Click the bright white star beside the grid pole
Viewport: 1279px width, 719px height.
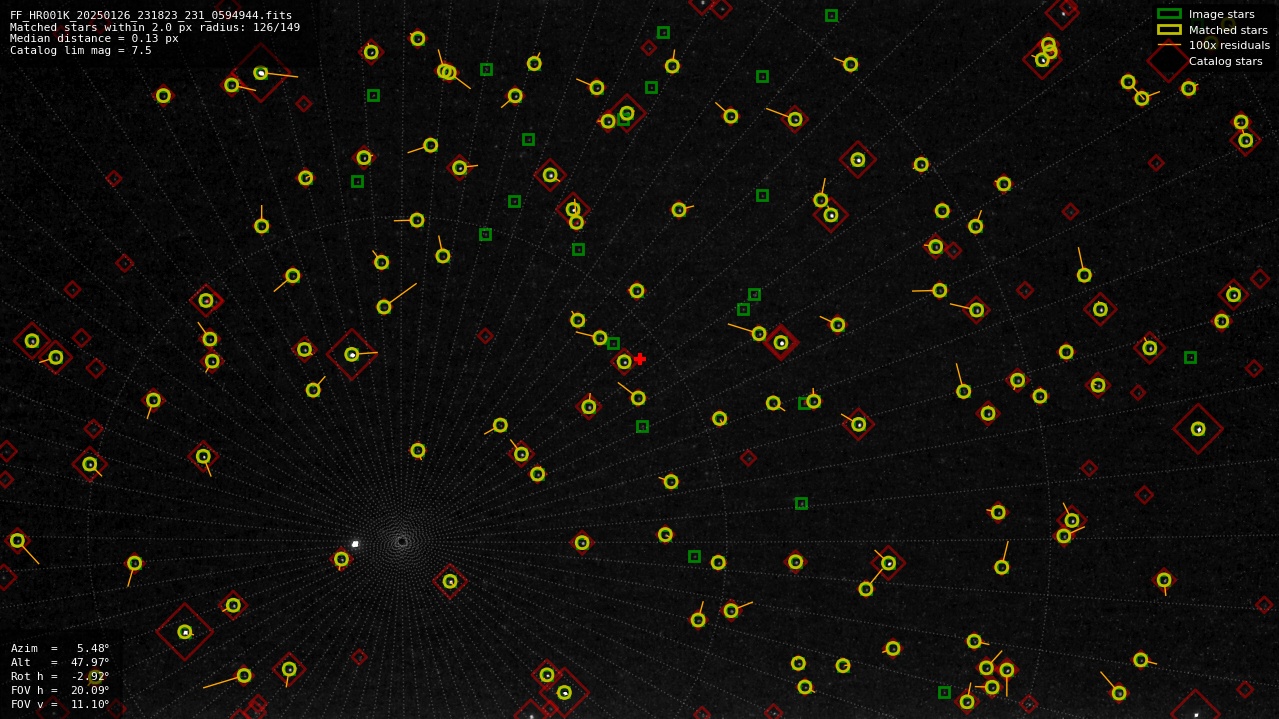pyautogui.click(x=355, y=544)
